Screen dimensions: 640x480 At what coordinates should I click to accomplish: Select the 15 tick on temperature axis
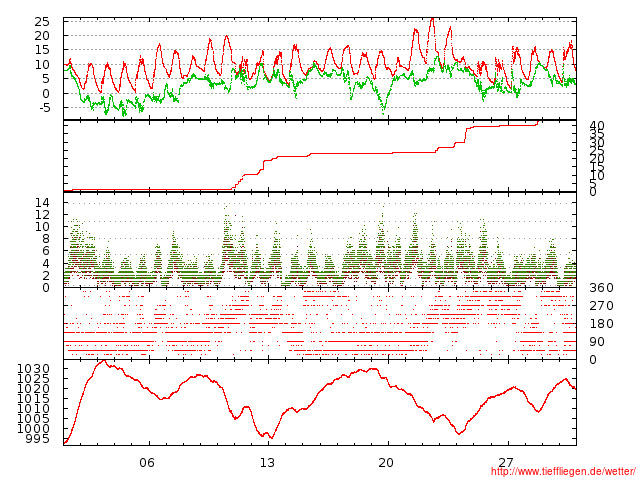pyautogui.click(x=42, y=50)
